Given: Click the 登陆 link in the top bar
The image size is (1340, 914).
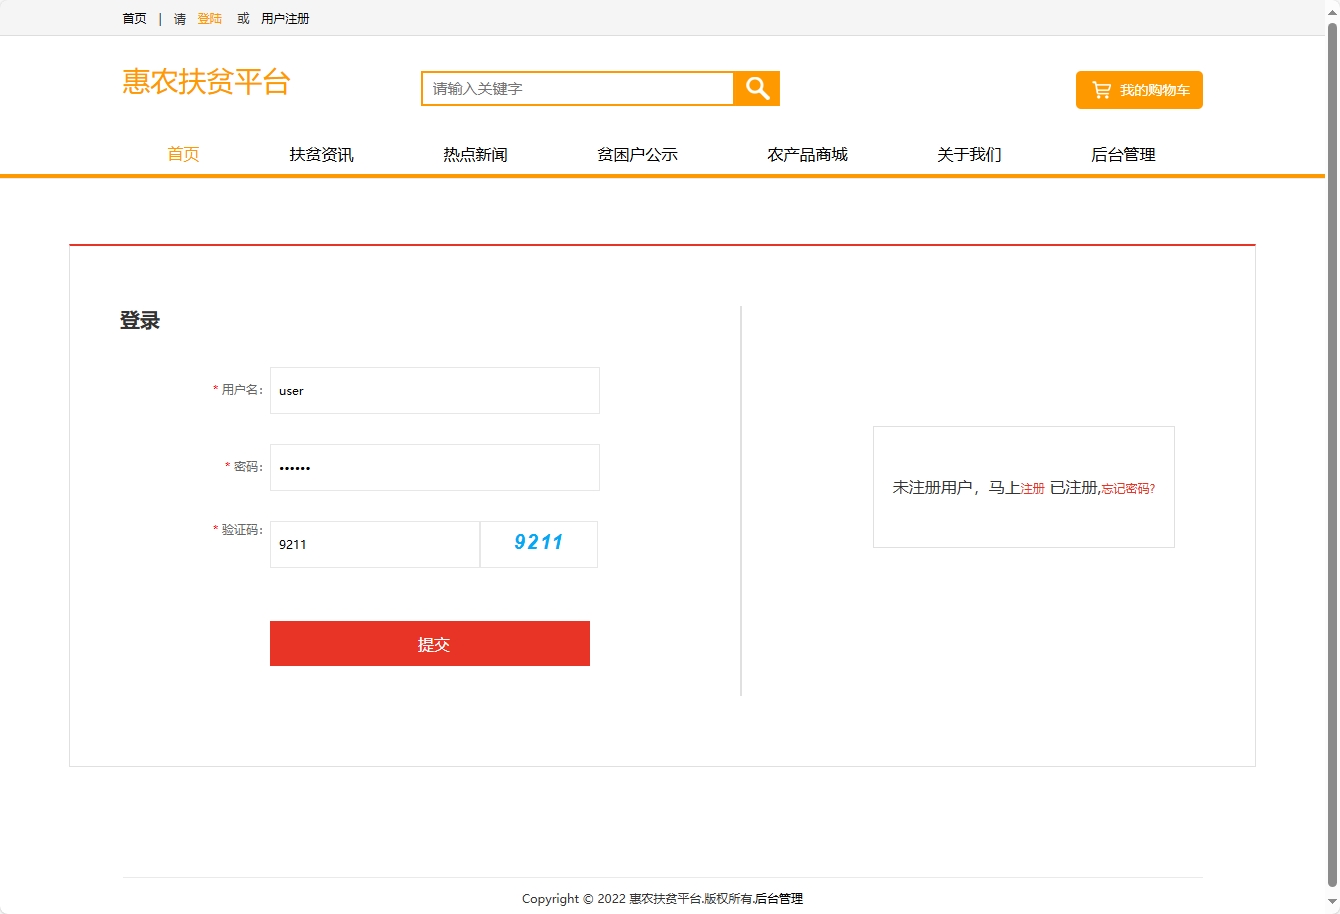Looking at the screenshot, I should pyautogui.click(x=209, y=17).
